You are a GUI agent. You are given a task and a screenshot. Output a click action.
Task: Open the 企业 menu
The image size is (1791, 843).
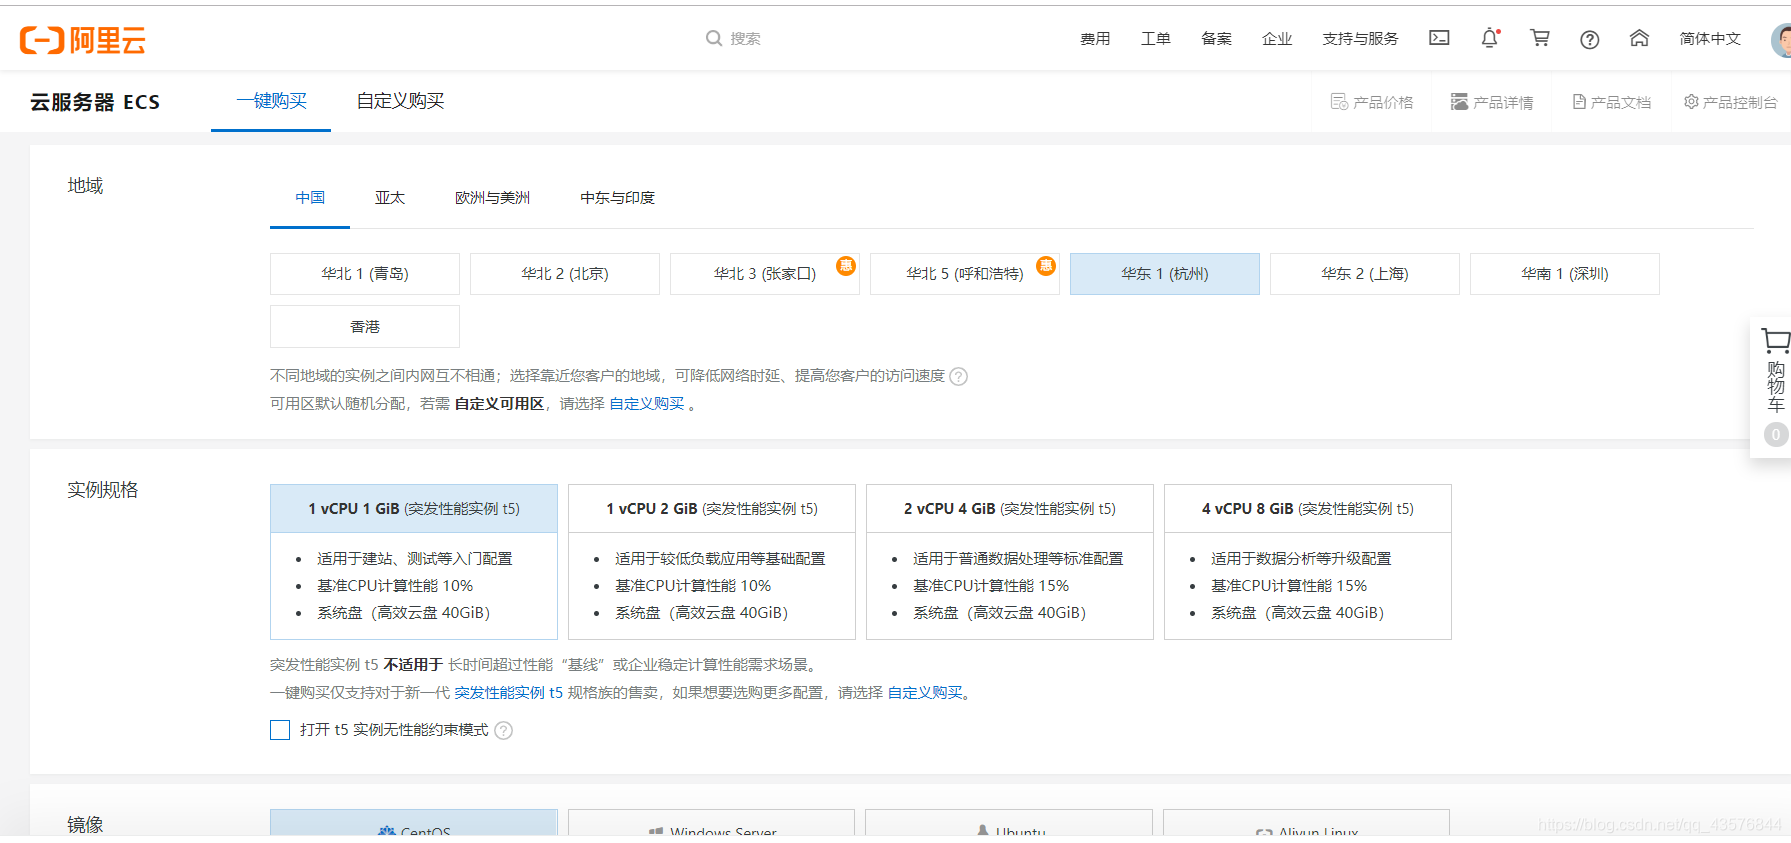tap(1277, 39)
